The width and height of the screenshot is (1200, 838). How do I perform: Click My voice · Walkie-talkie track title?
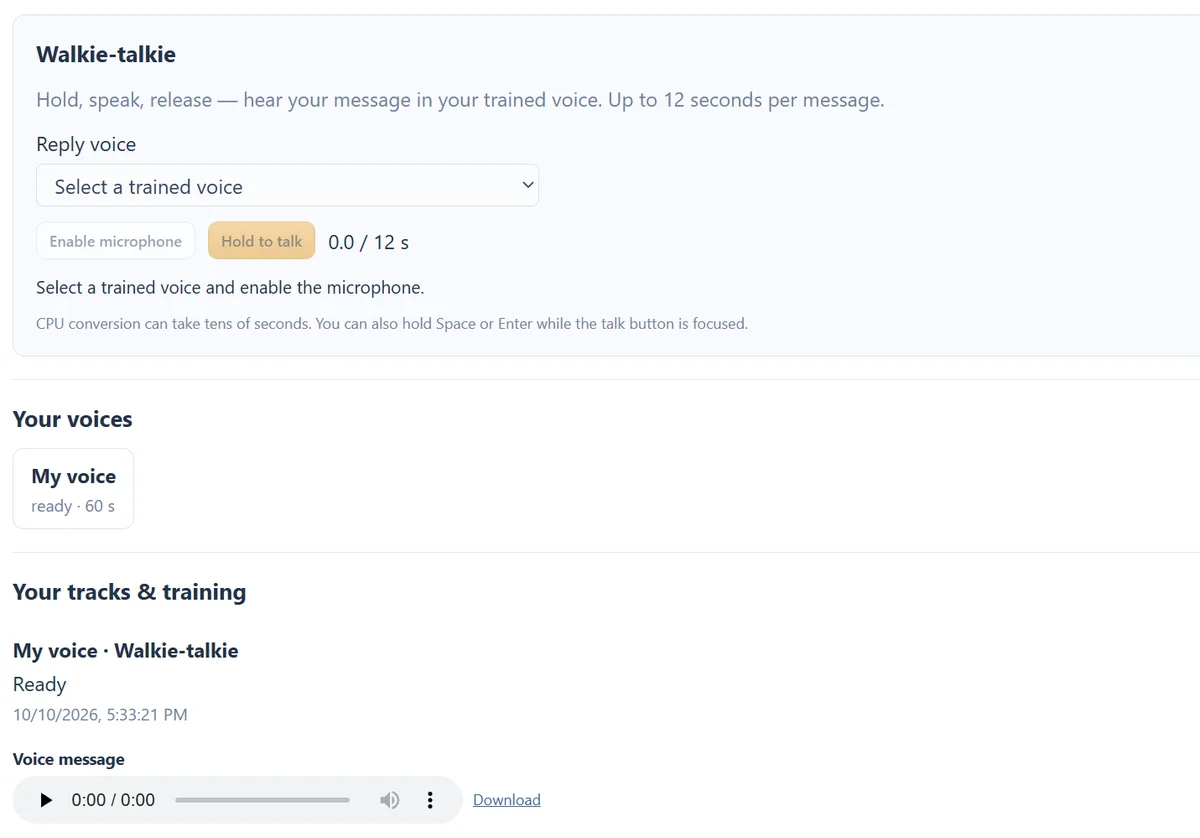click(126, 651)
